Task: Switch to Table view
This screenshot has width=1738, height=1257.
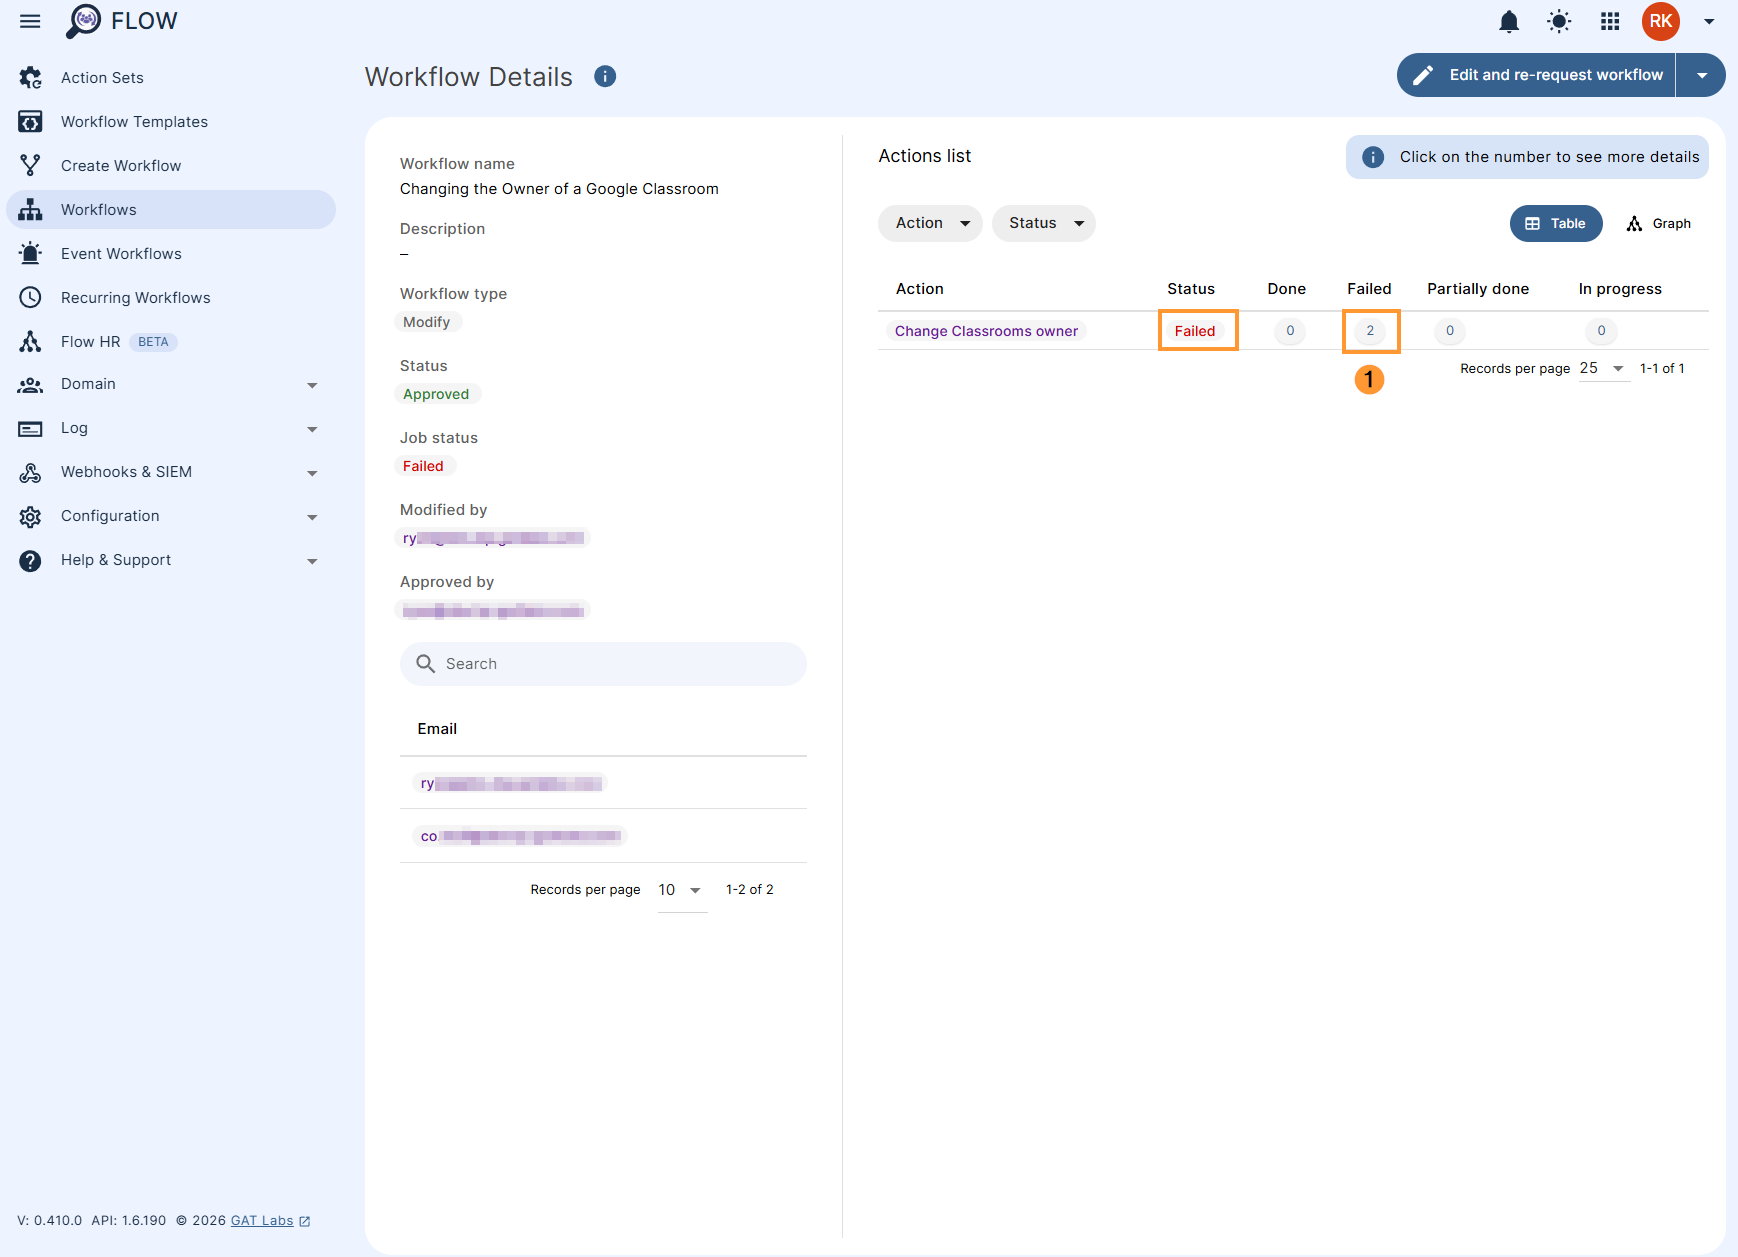Action: click(1555, 224)
